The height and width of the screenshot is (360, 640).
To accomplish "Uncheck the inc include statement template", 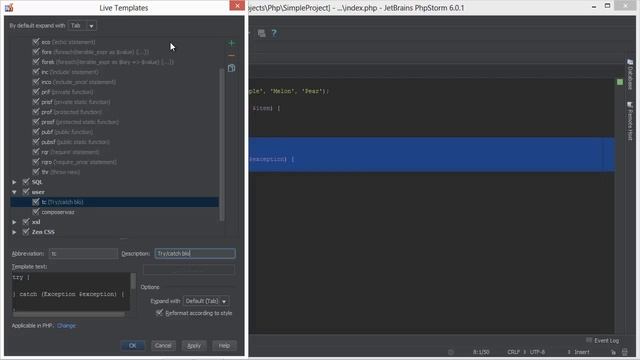I will click(36, 72).
